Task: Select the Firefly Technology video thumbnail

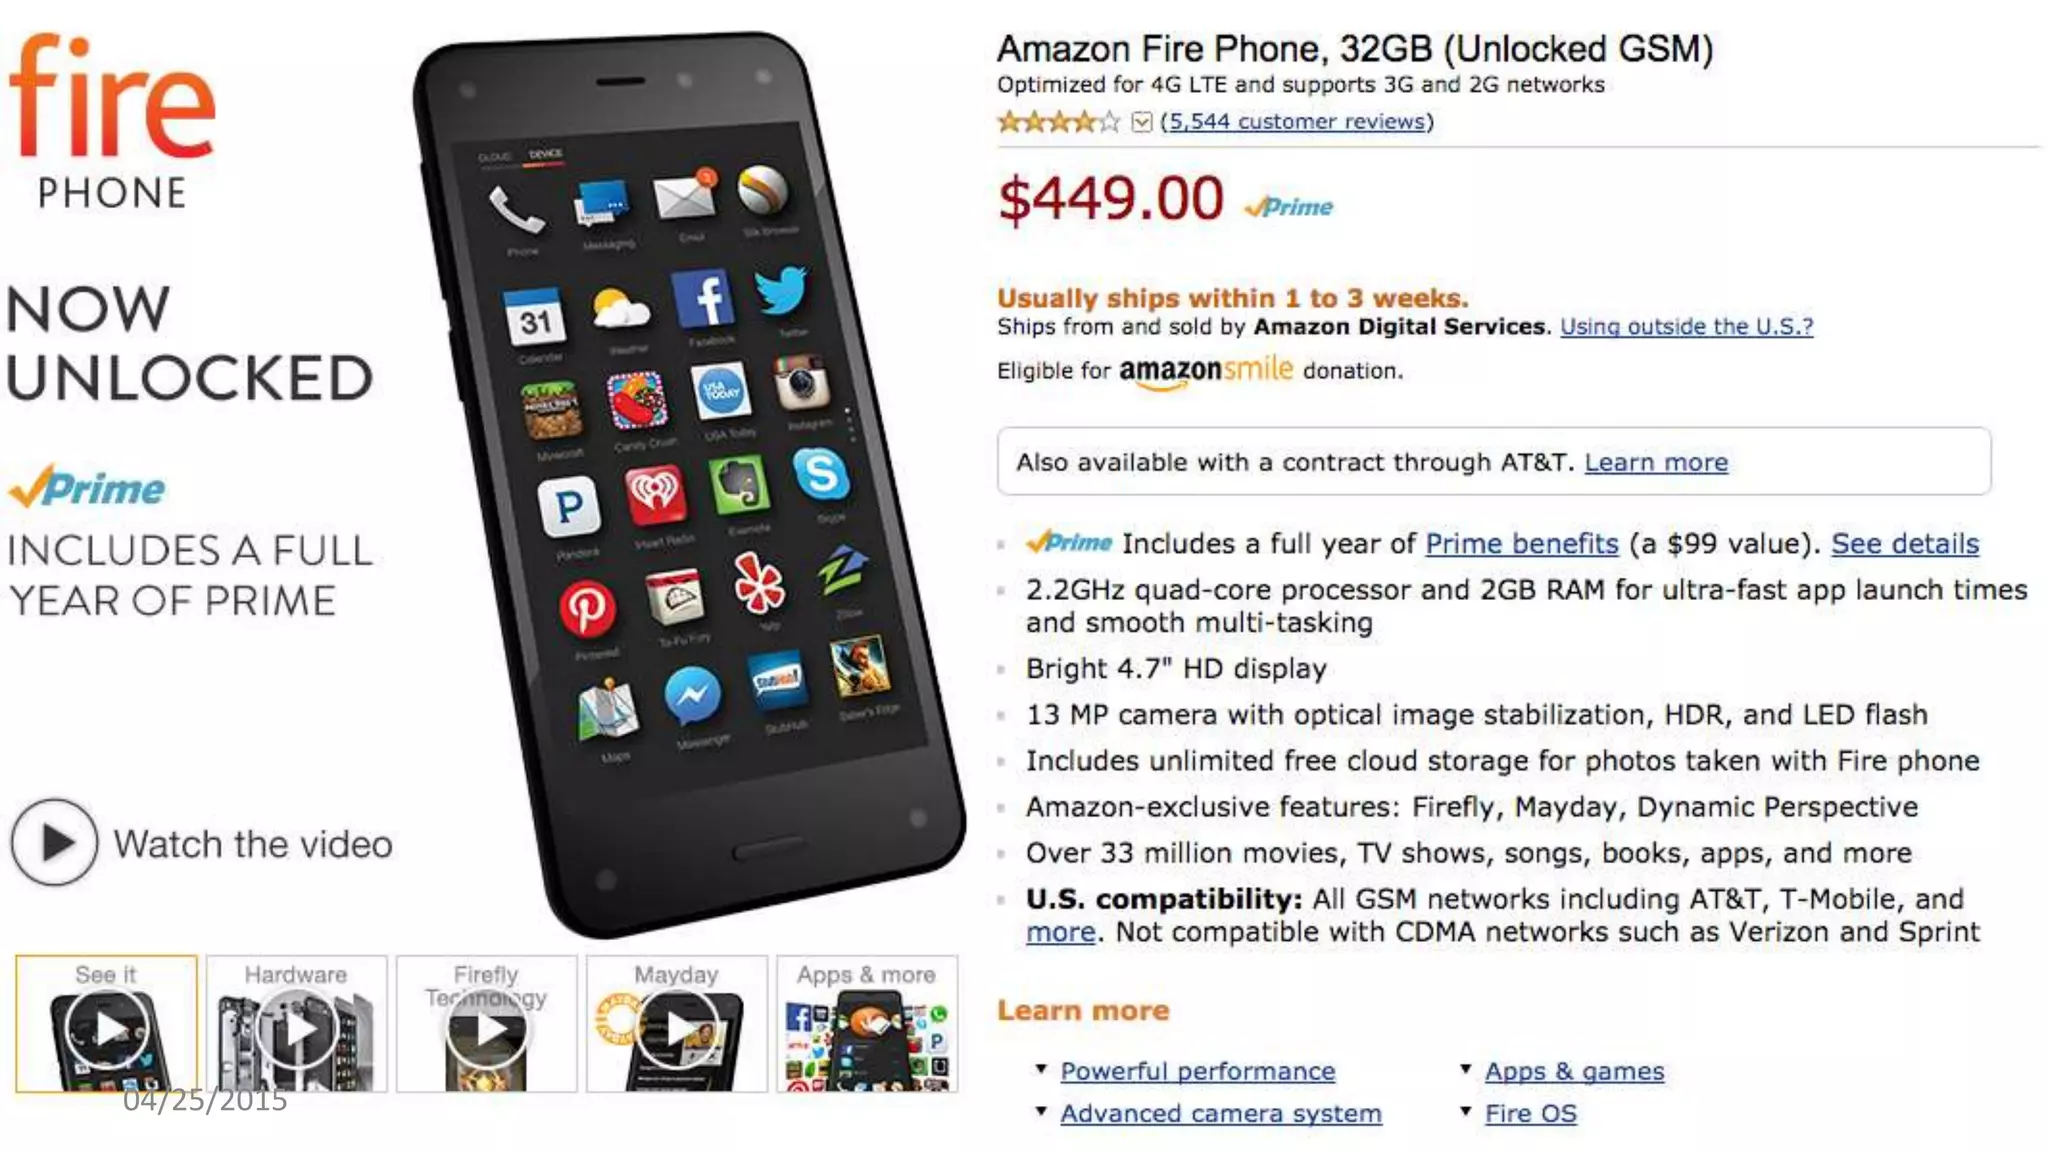Action: coord(486,1024)
